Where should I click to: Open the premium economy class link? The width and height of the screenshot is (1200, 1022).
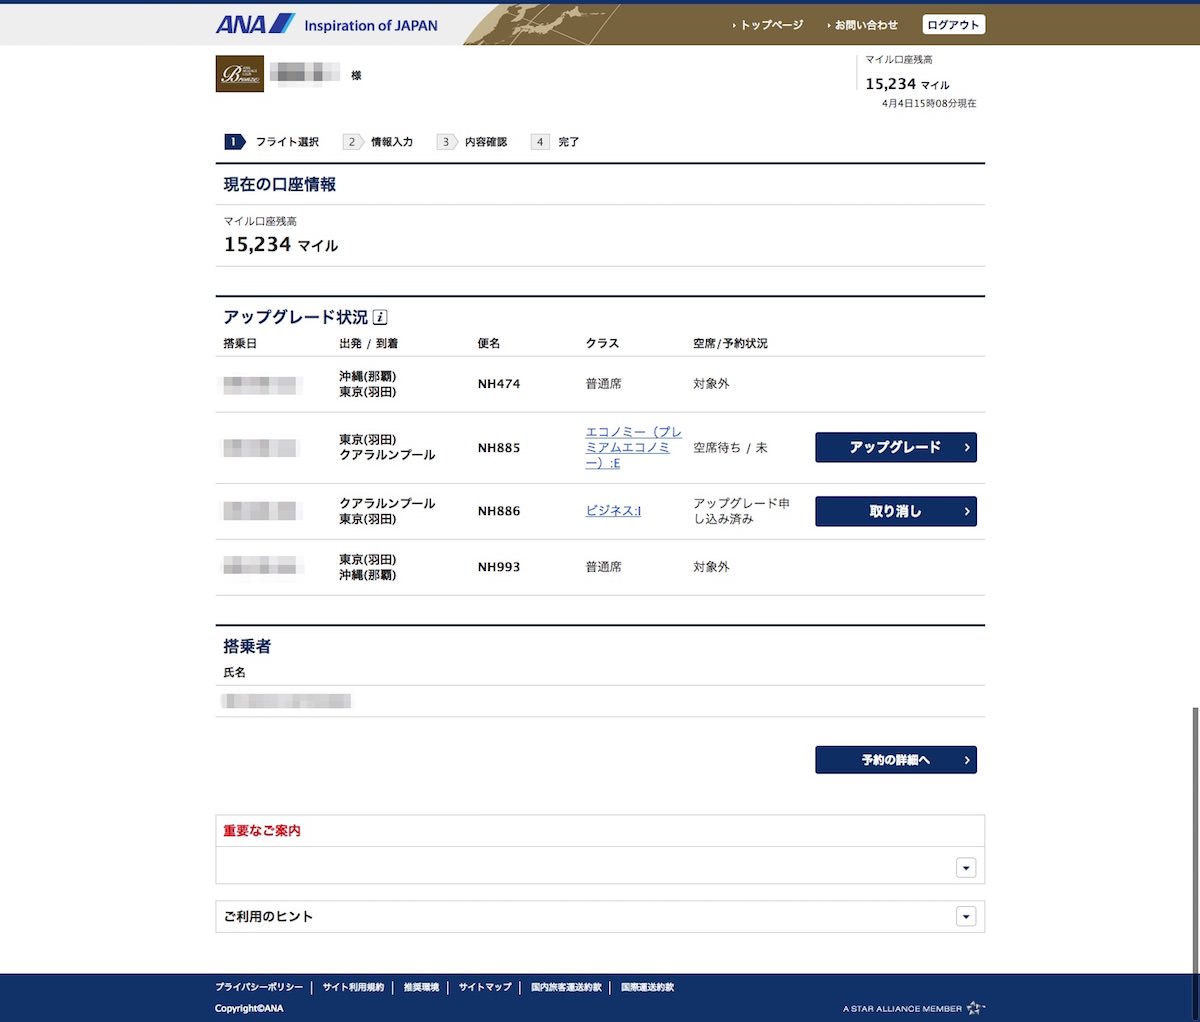[x=632, y=448]
